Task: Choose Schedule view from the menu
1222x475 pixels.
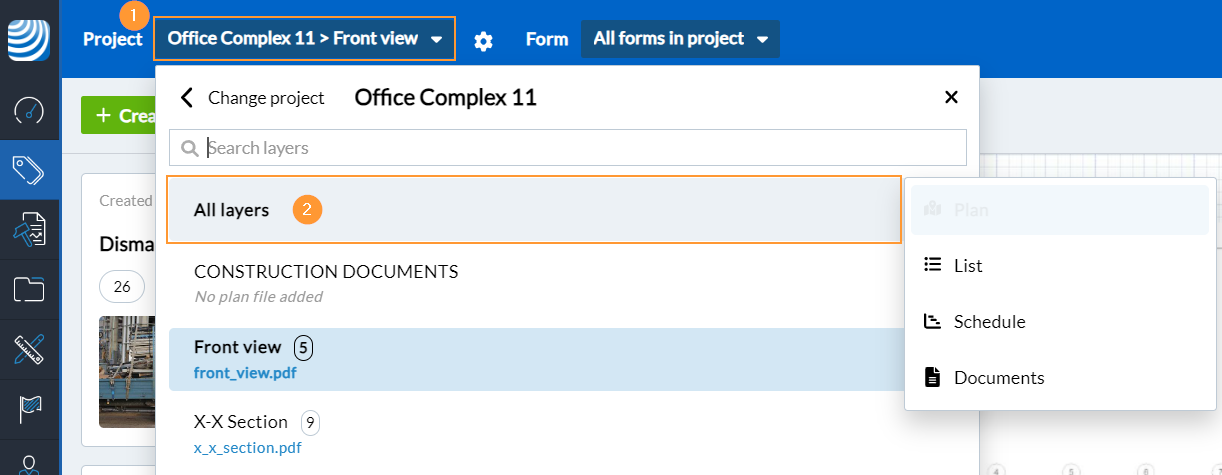Action: pyautogui.click(x=989, y=322)
